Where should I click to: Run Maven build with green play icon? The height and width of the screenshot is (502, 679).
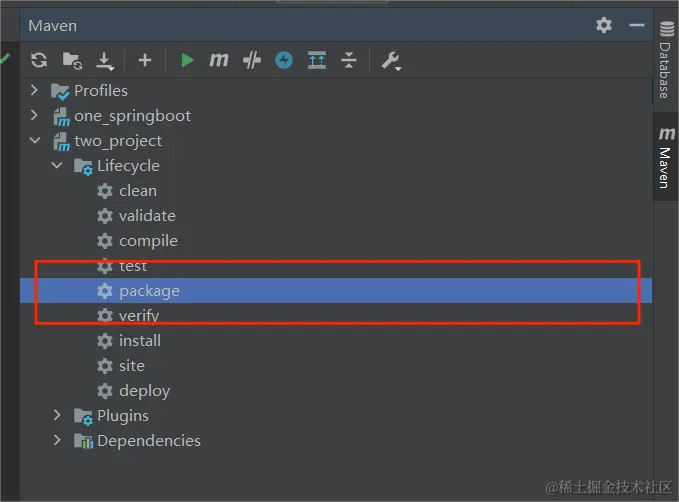[187, 60]
